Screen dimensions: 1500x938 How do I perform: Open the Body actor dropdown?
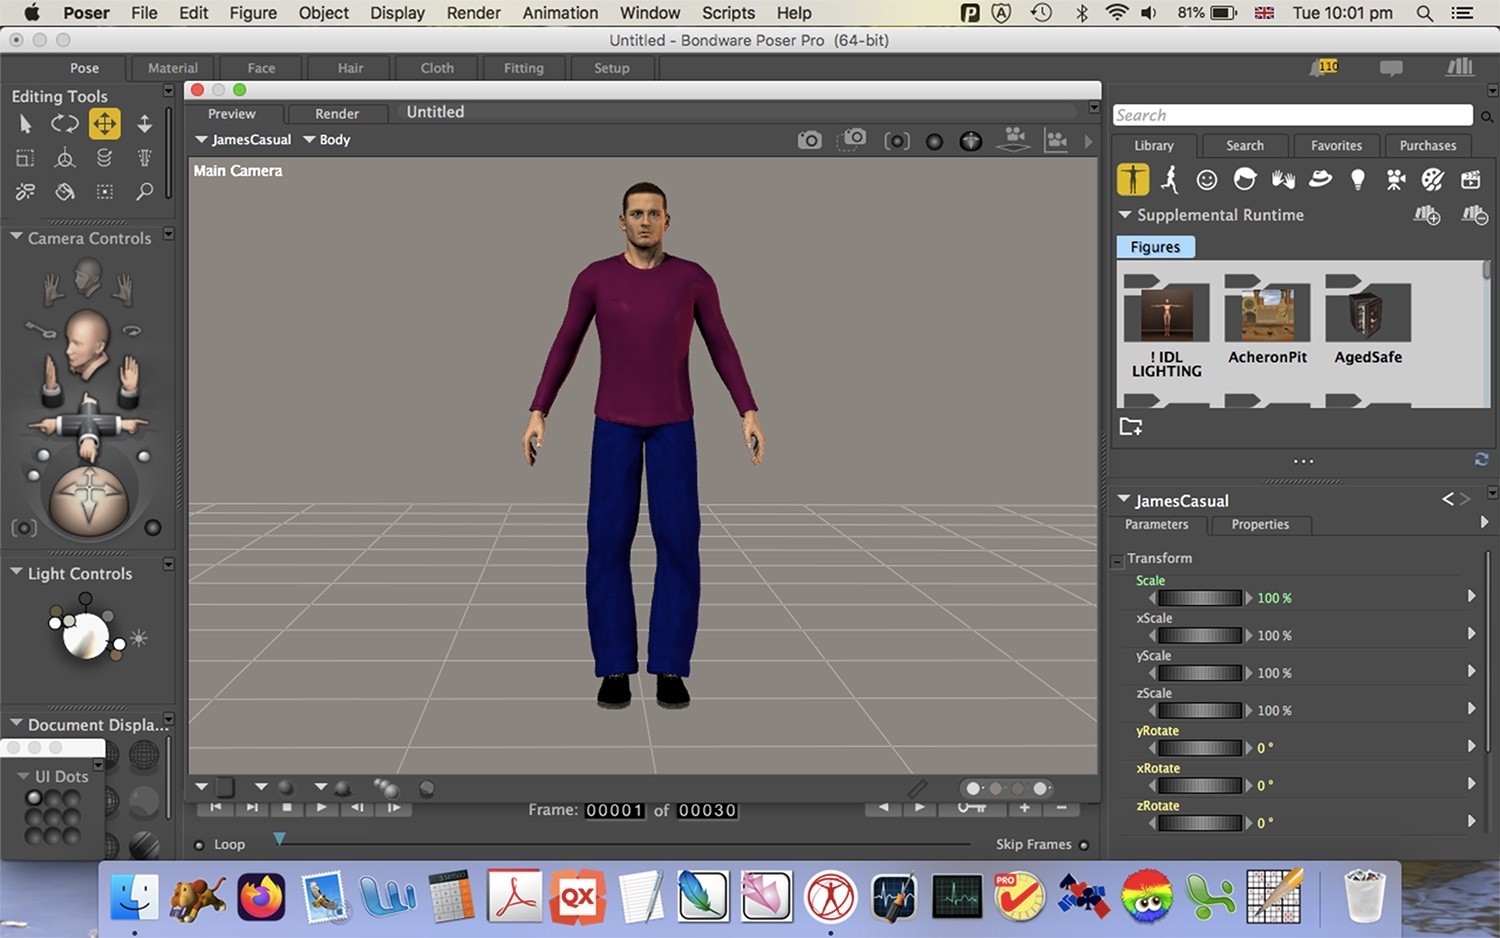[327, 140]
